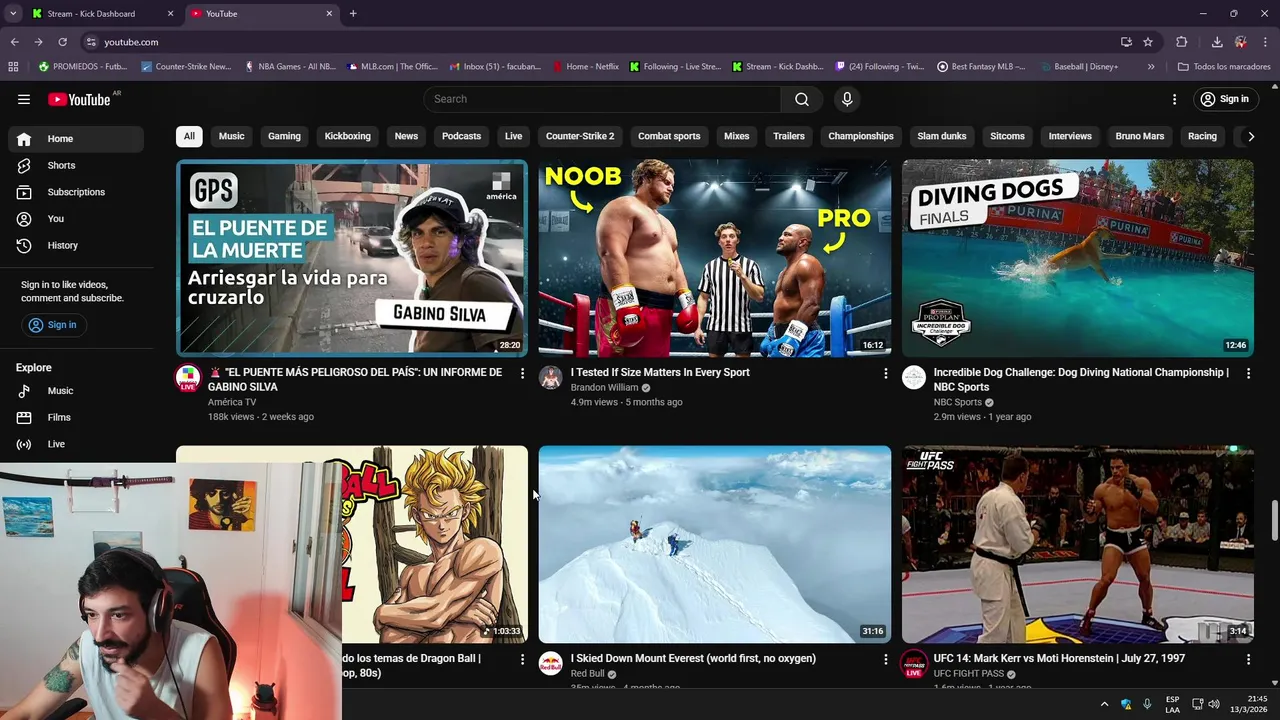
Task: Select the Kickboxing filter chip
Action: [x=347, y=136]
